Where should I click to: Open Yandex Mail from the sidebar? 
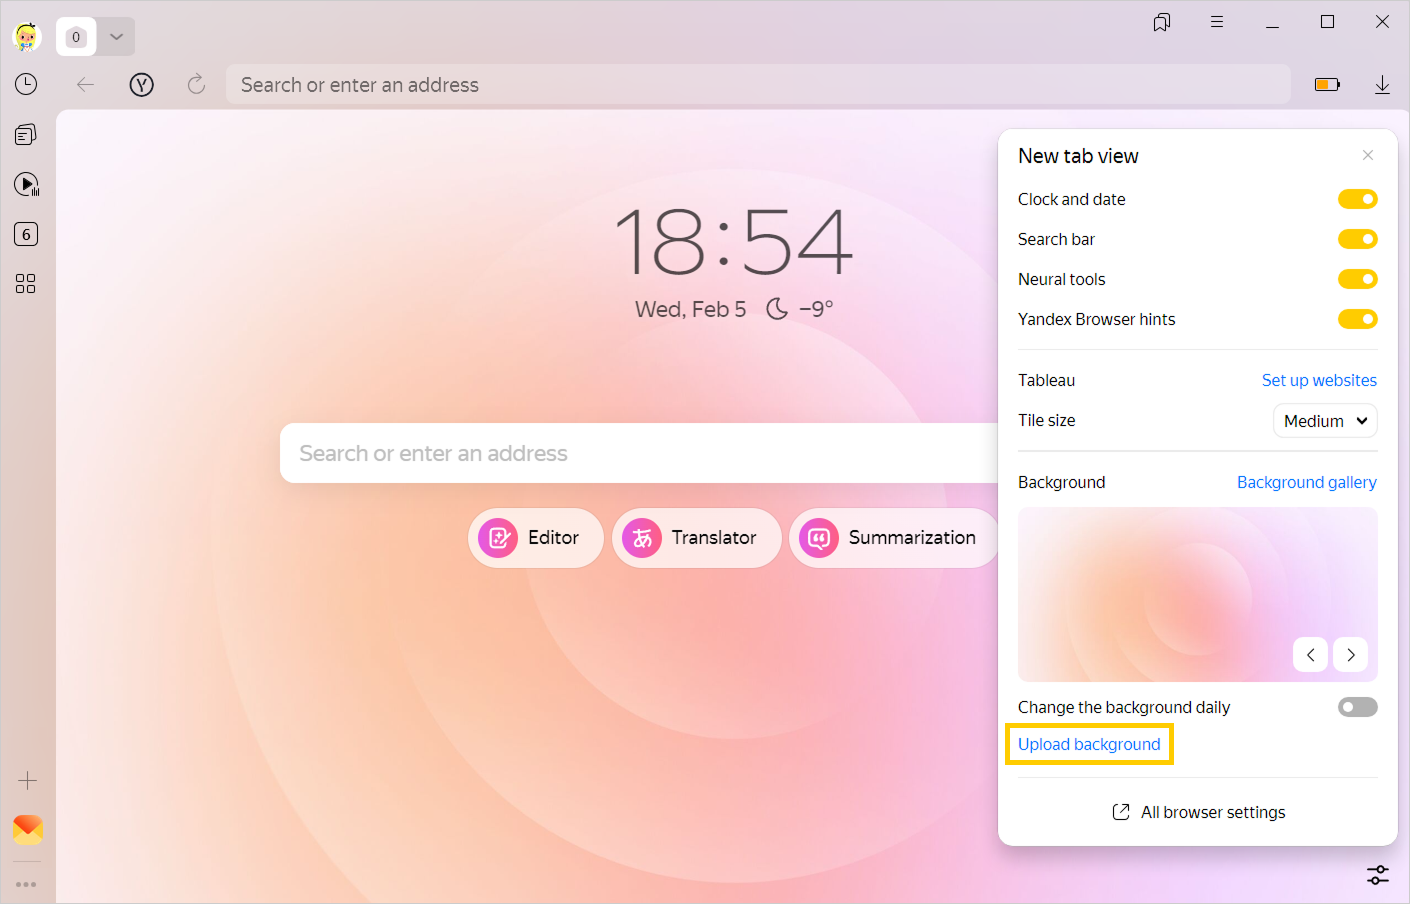point(27,829)
